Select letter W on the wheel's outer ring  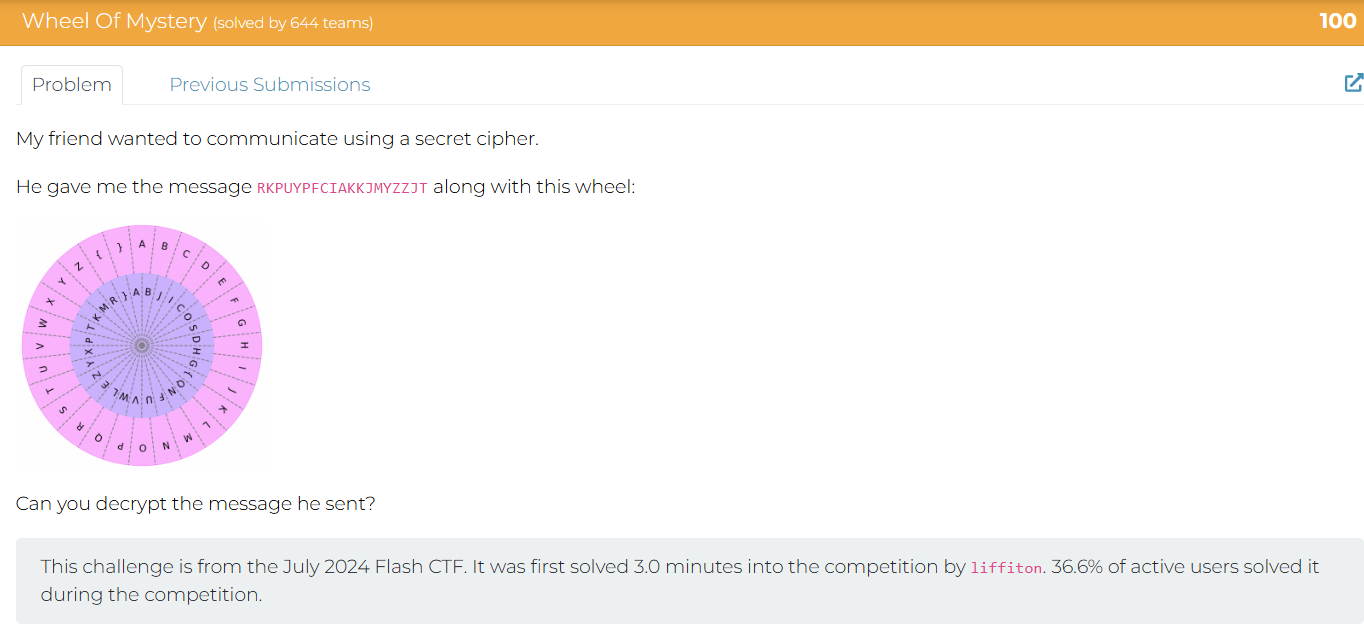click(43, 322)
